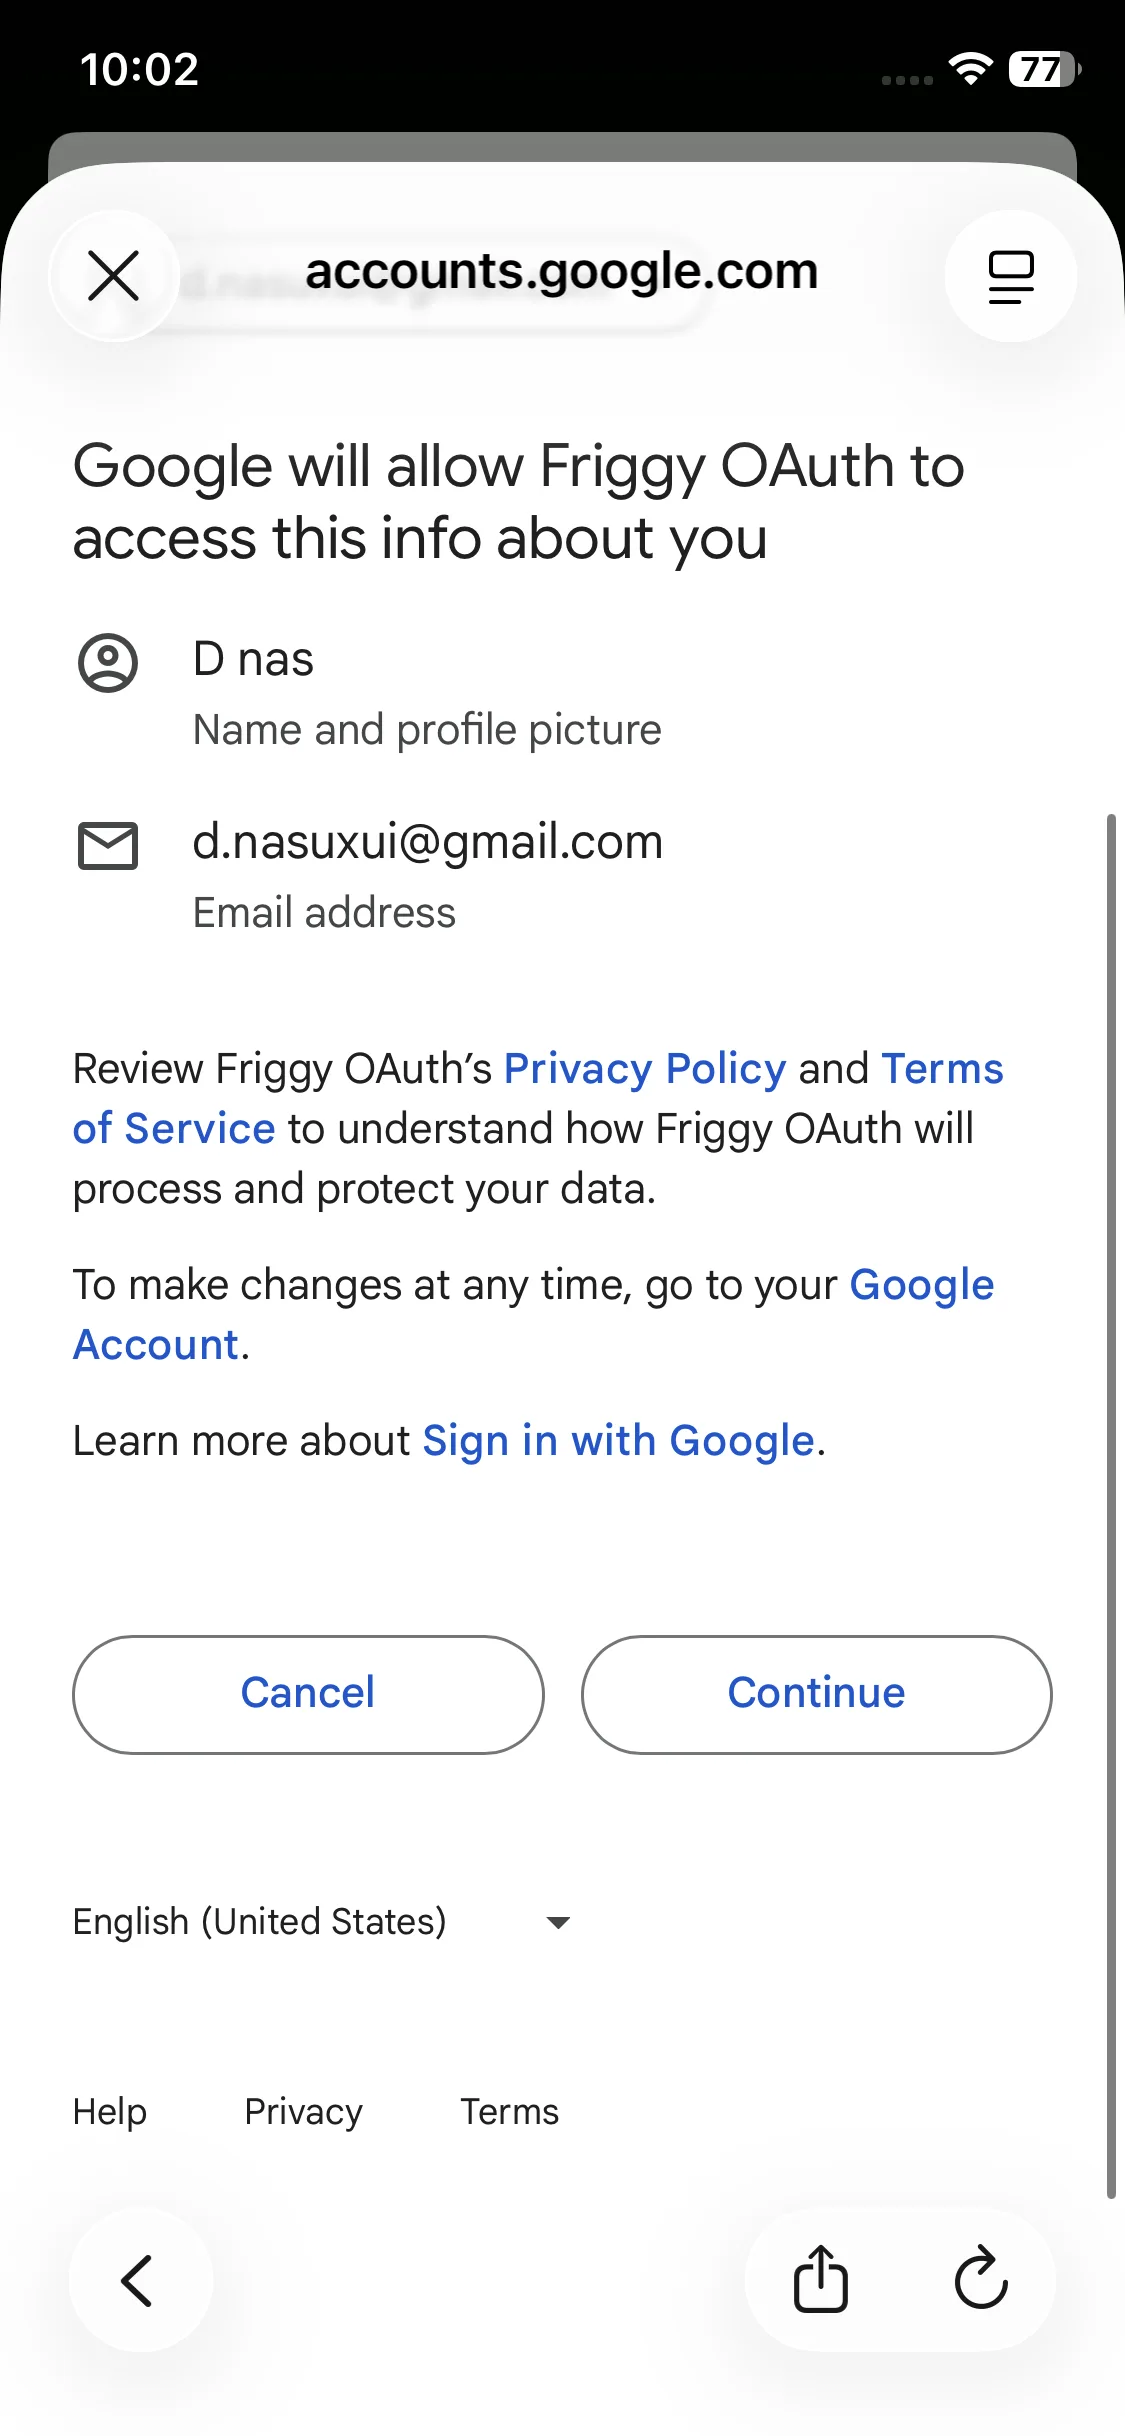Follow the Google Account link
This screenshot has height=2436, width=1125.
pos(920,1285)
